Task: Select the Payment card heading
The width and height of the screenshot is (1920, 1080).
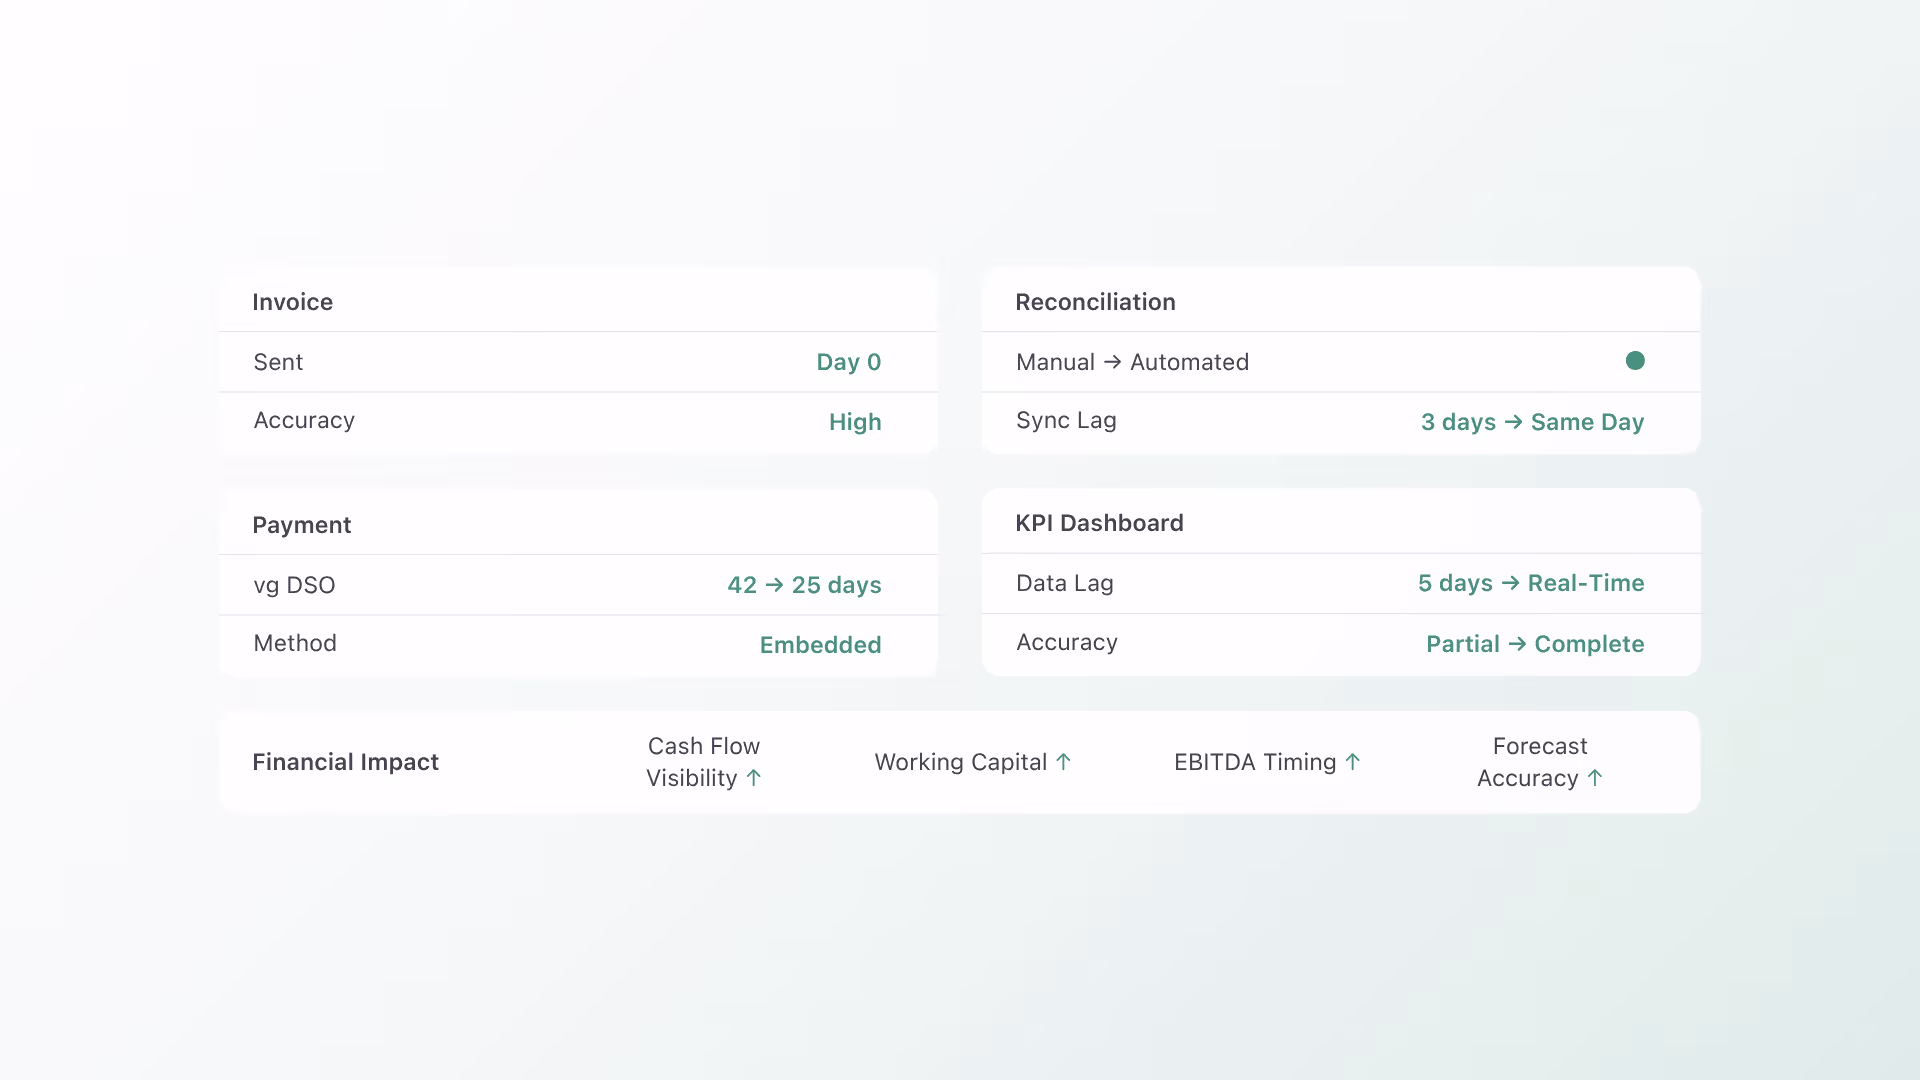Action: click(301, 525)
